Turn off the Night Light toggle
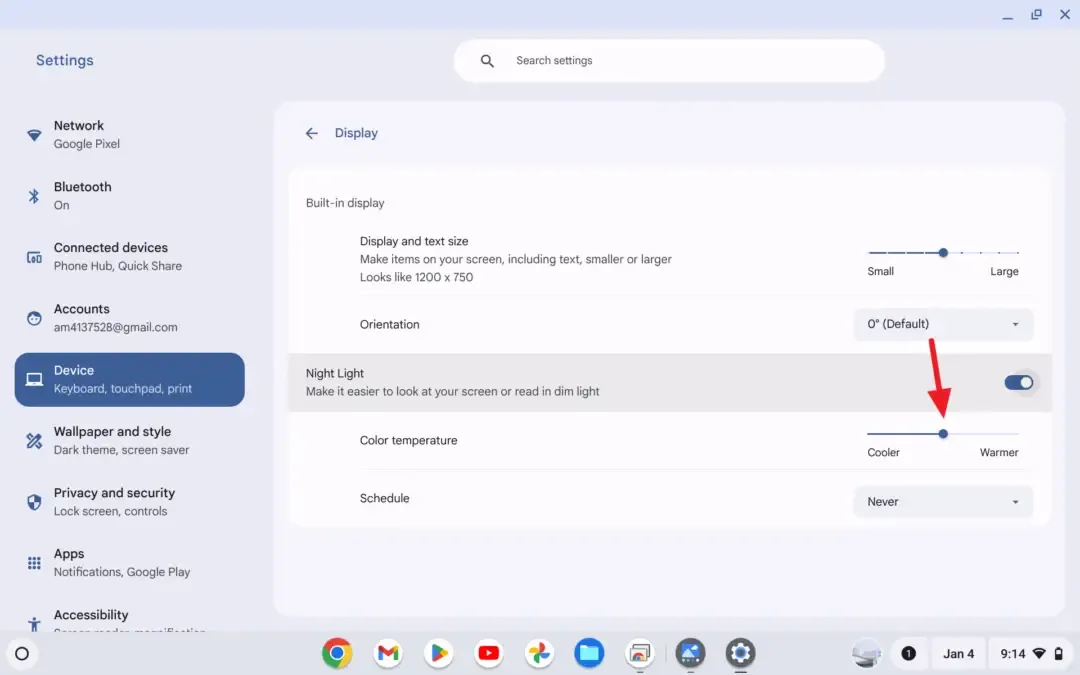Image resolution: width=1080 pixels, height=675 pixels. tap(1019, 382)
